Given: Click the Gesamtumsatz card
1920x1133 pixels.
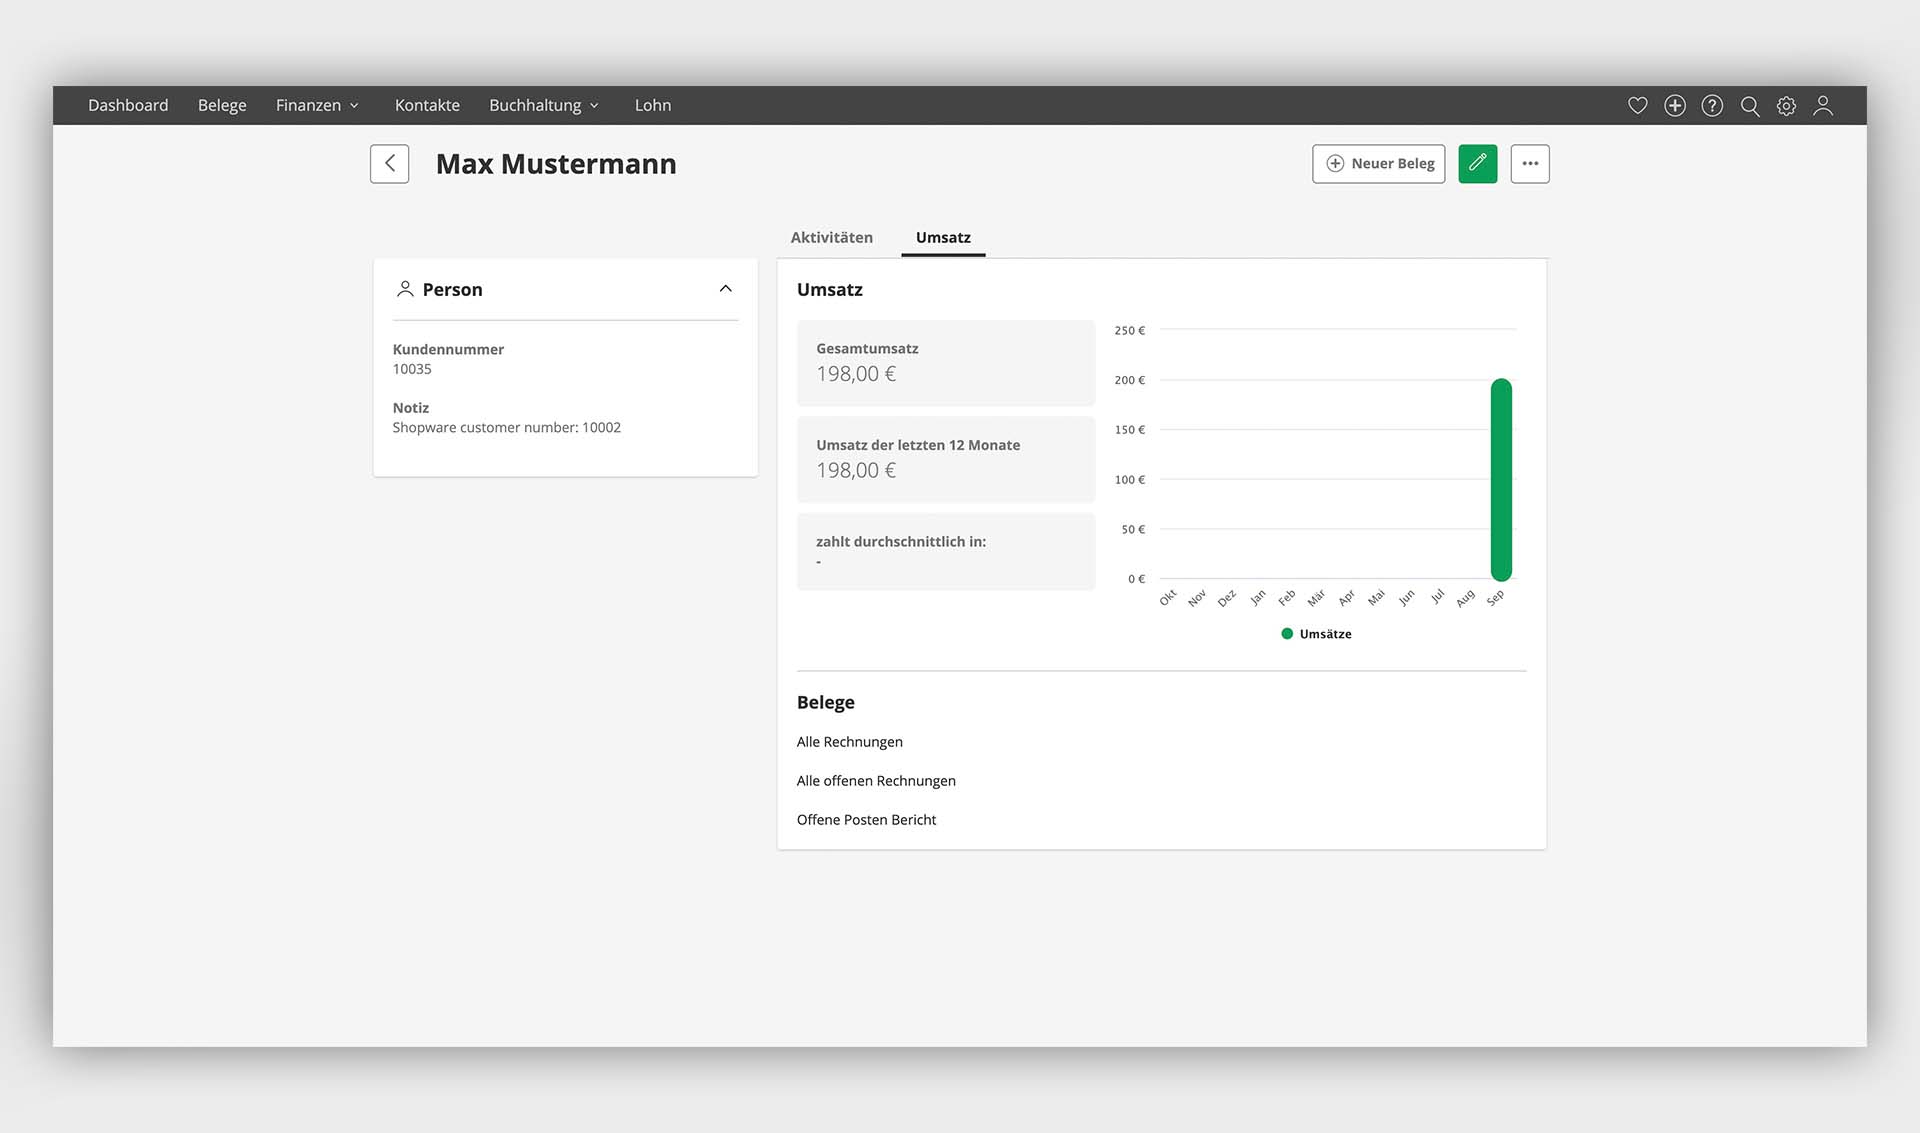Looking at the screenshot, I should [x=946, y=362].
